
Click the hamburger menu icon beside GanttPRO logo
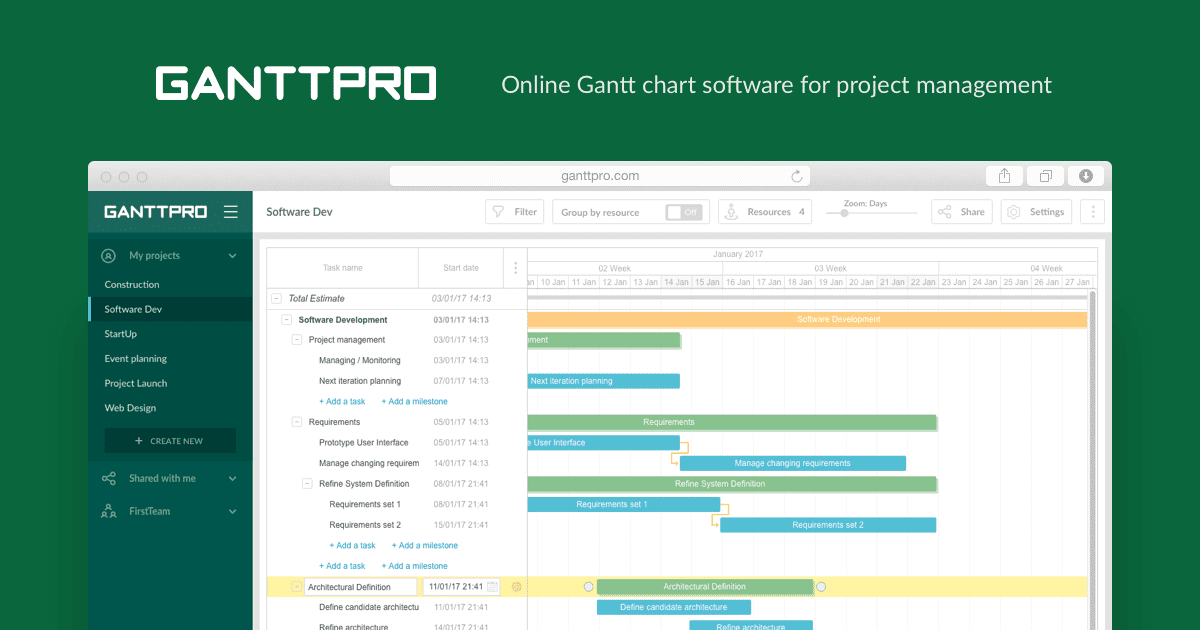[x=231, y=212]
